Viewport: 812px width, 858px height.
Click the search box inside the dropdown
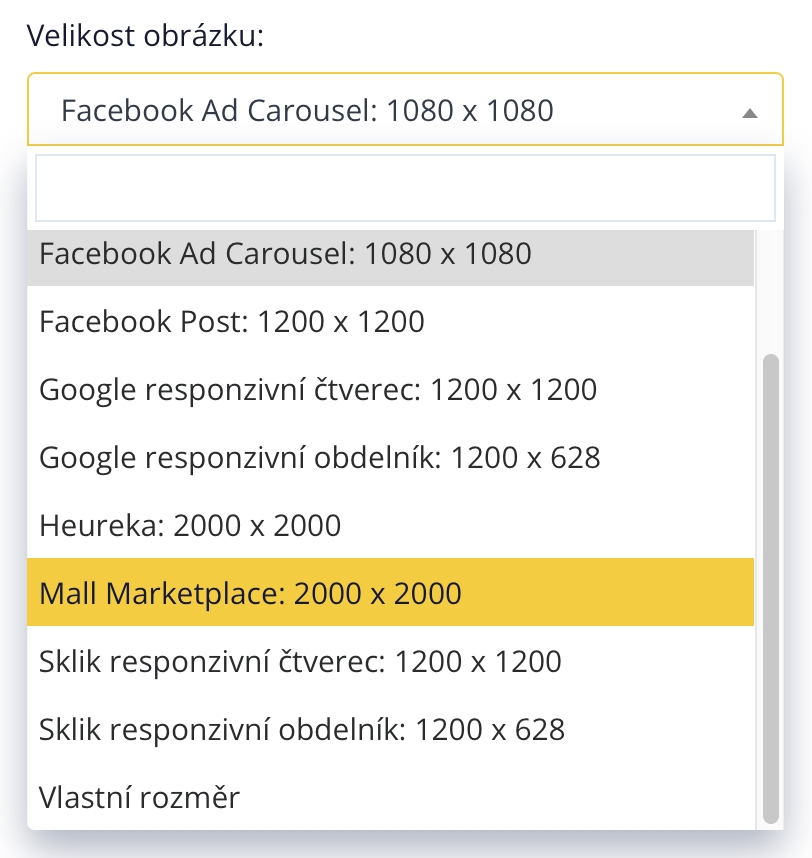tap(405, 187)
